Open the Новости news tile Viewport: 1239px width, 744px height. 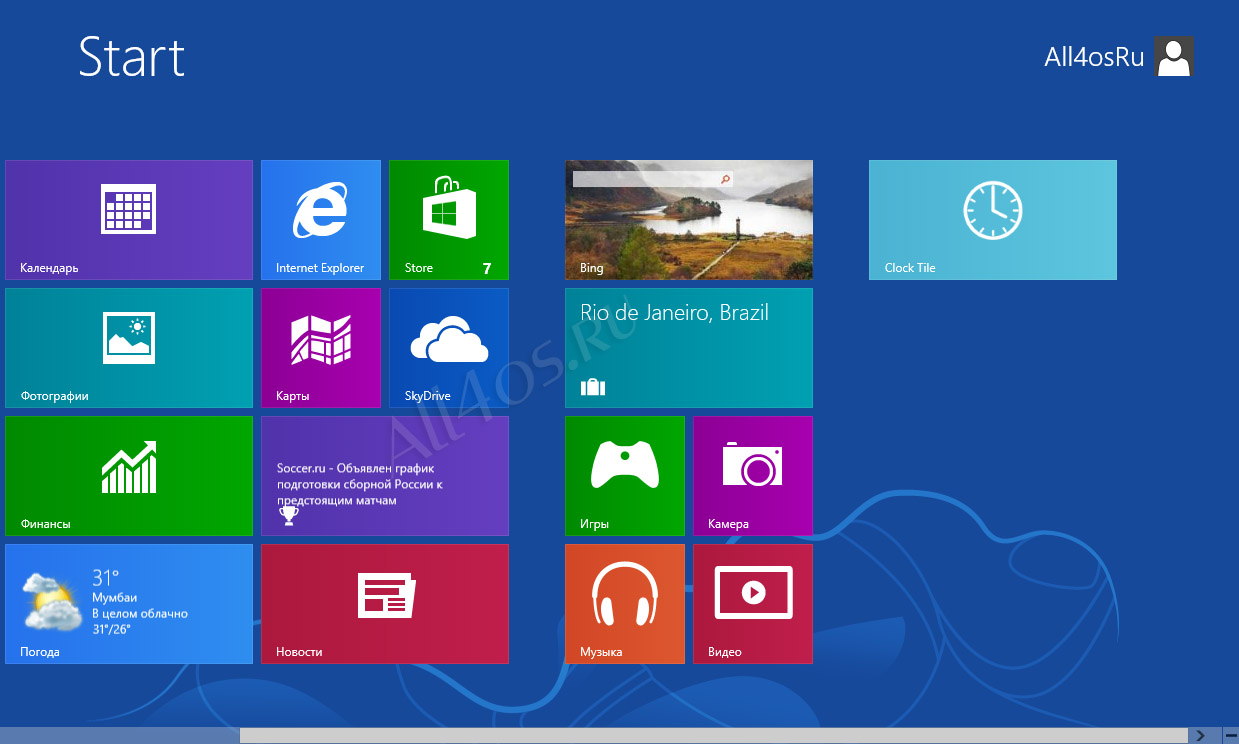click(385, 604)
